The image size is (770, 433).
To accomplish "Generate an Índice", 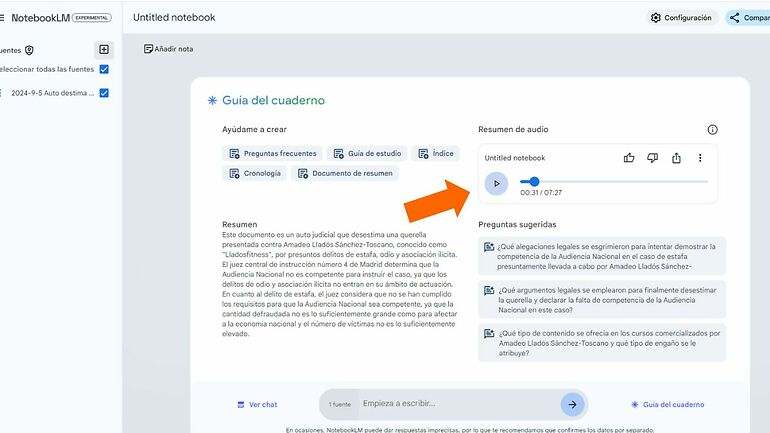I will [x=436, y=153].
